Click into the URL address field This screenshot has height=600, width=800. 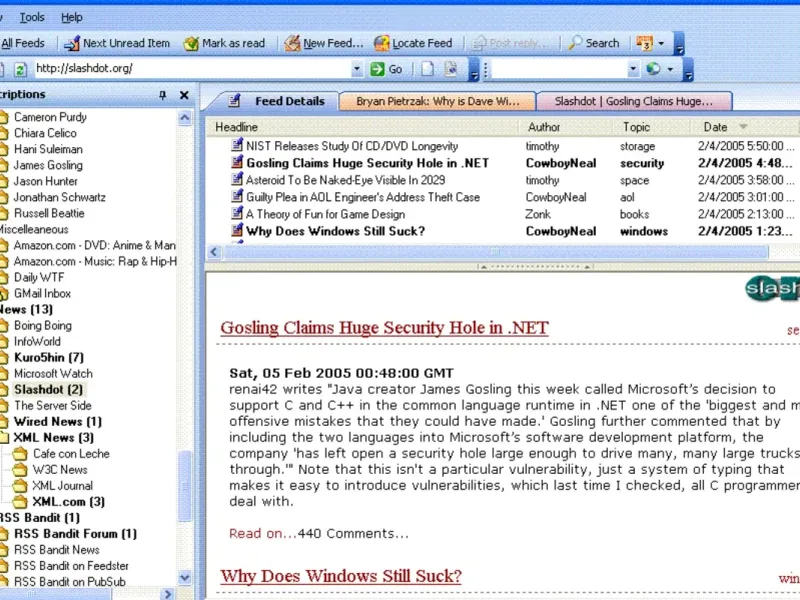(192, 68)
